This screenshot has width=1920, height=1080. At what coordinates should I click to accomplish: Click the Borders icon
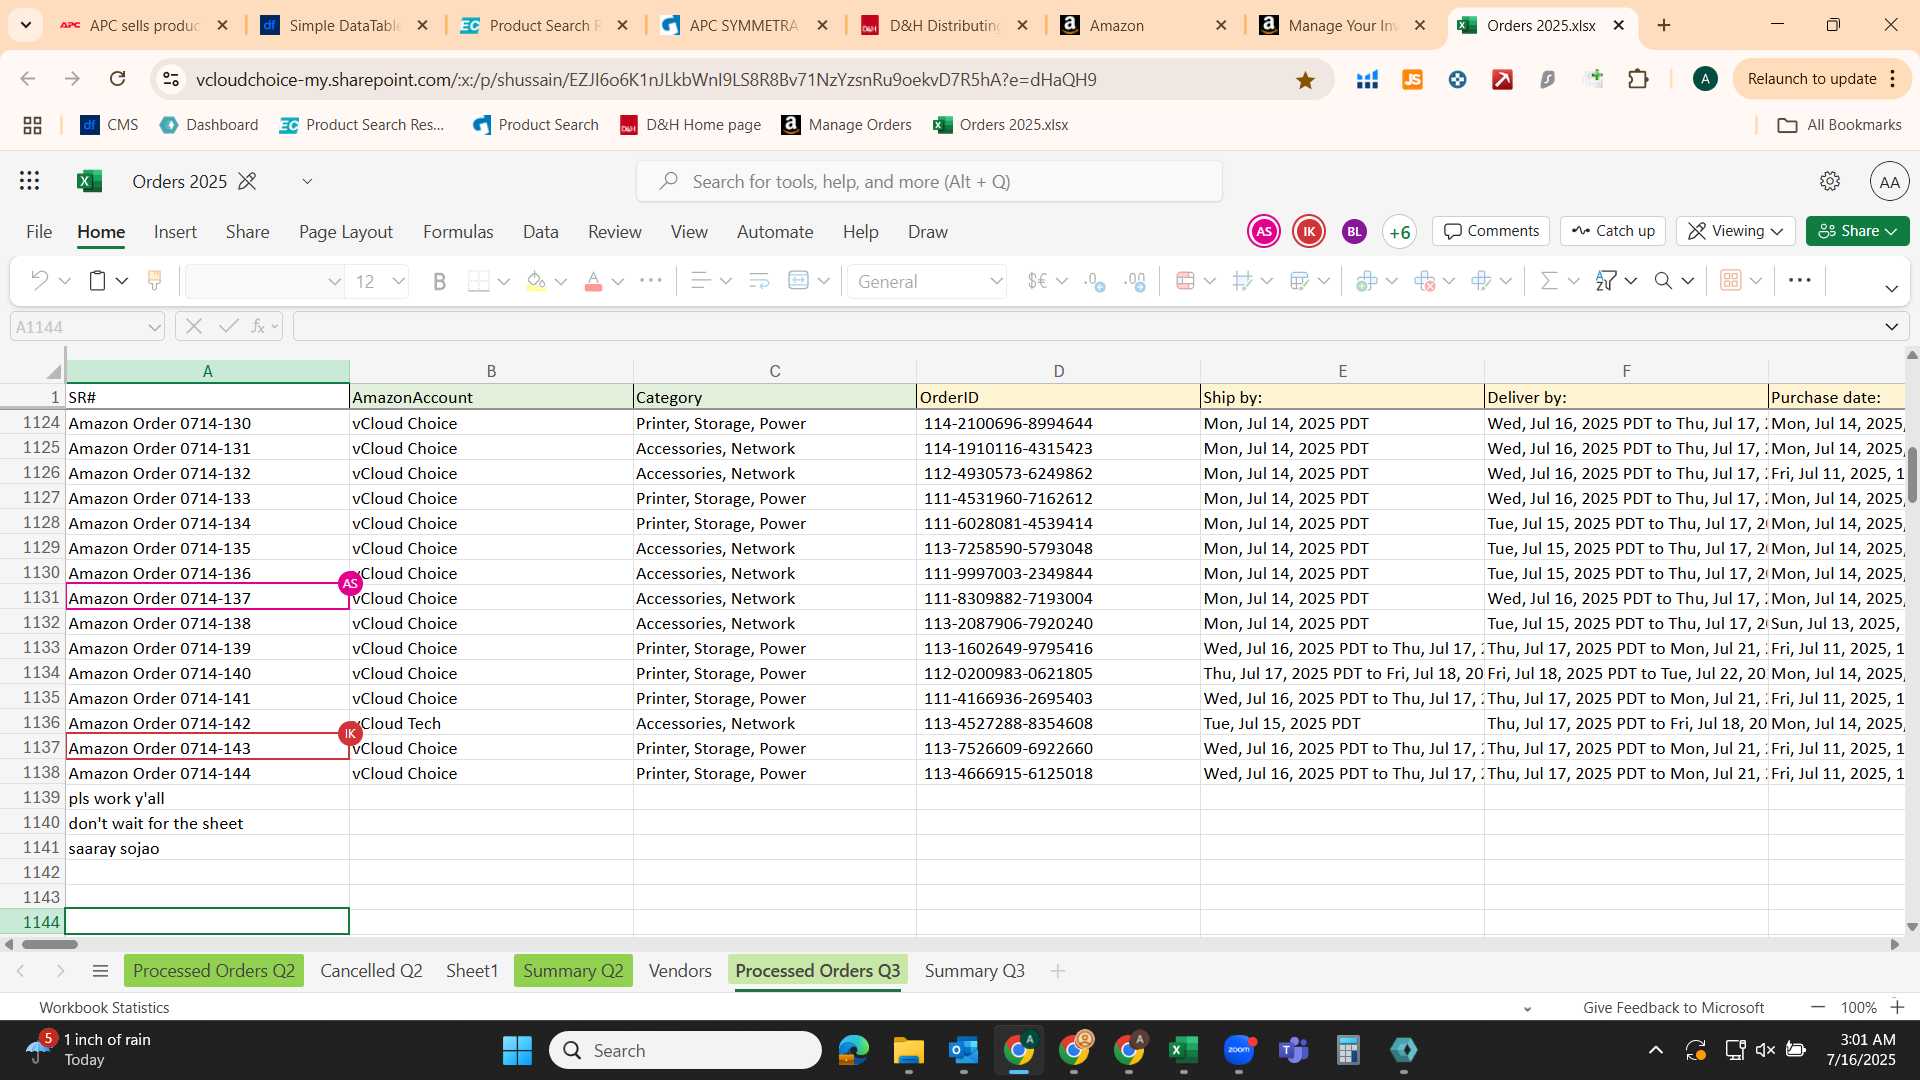click(x=479, y=281)
